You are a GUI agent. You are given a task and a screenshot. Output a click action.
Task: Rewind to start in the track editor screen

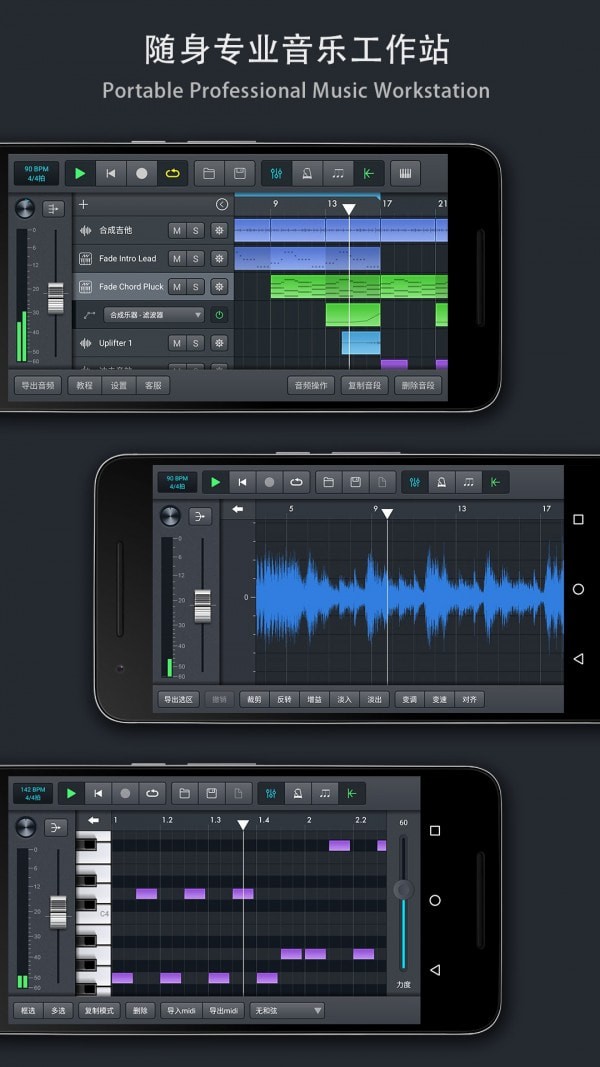point(111,174)
